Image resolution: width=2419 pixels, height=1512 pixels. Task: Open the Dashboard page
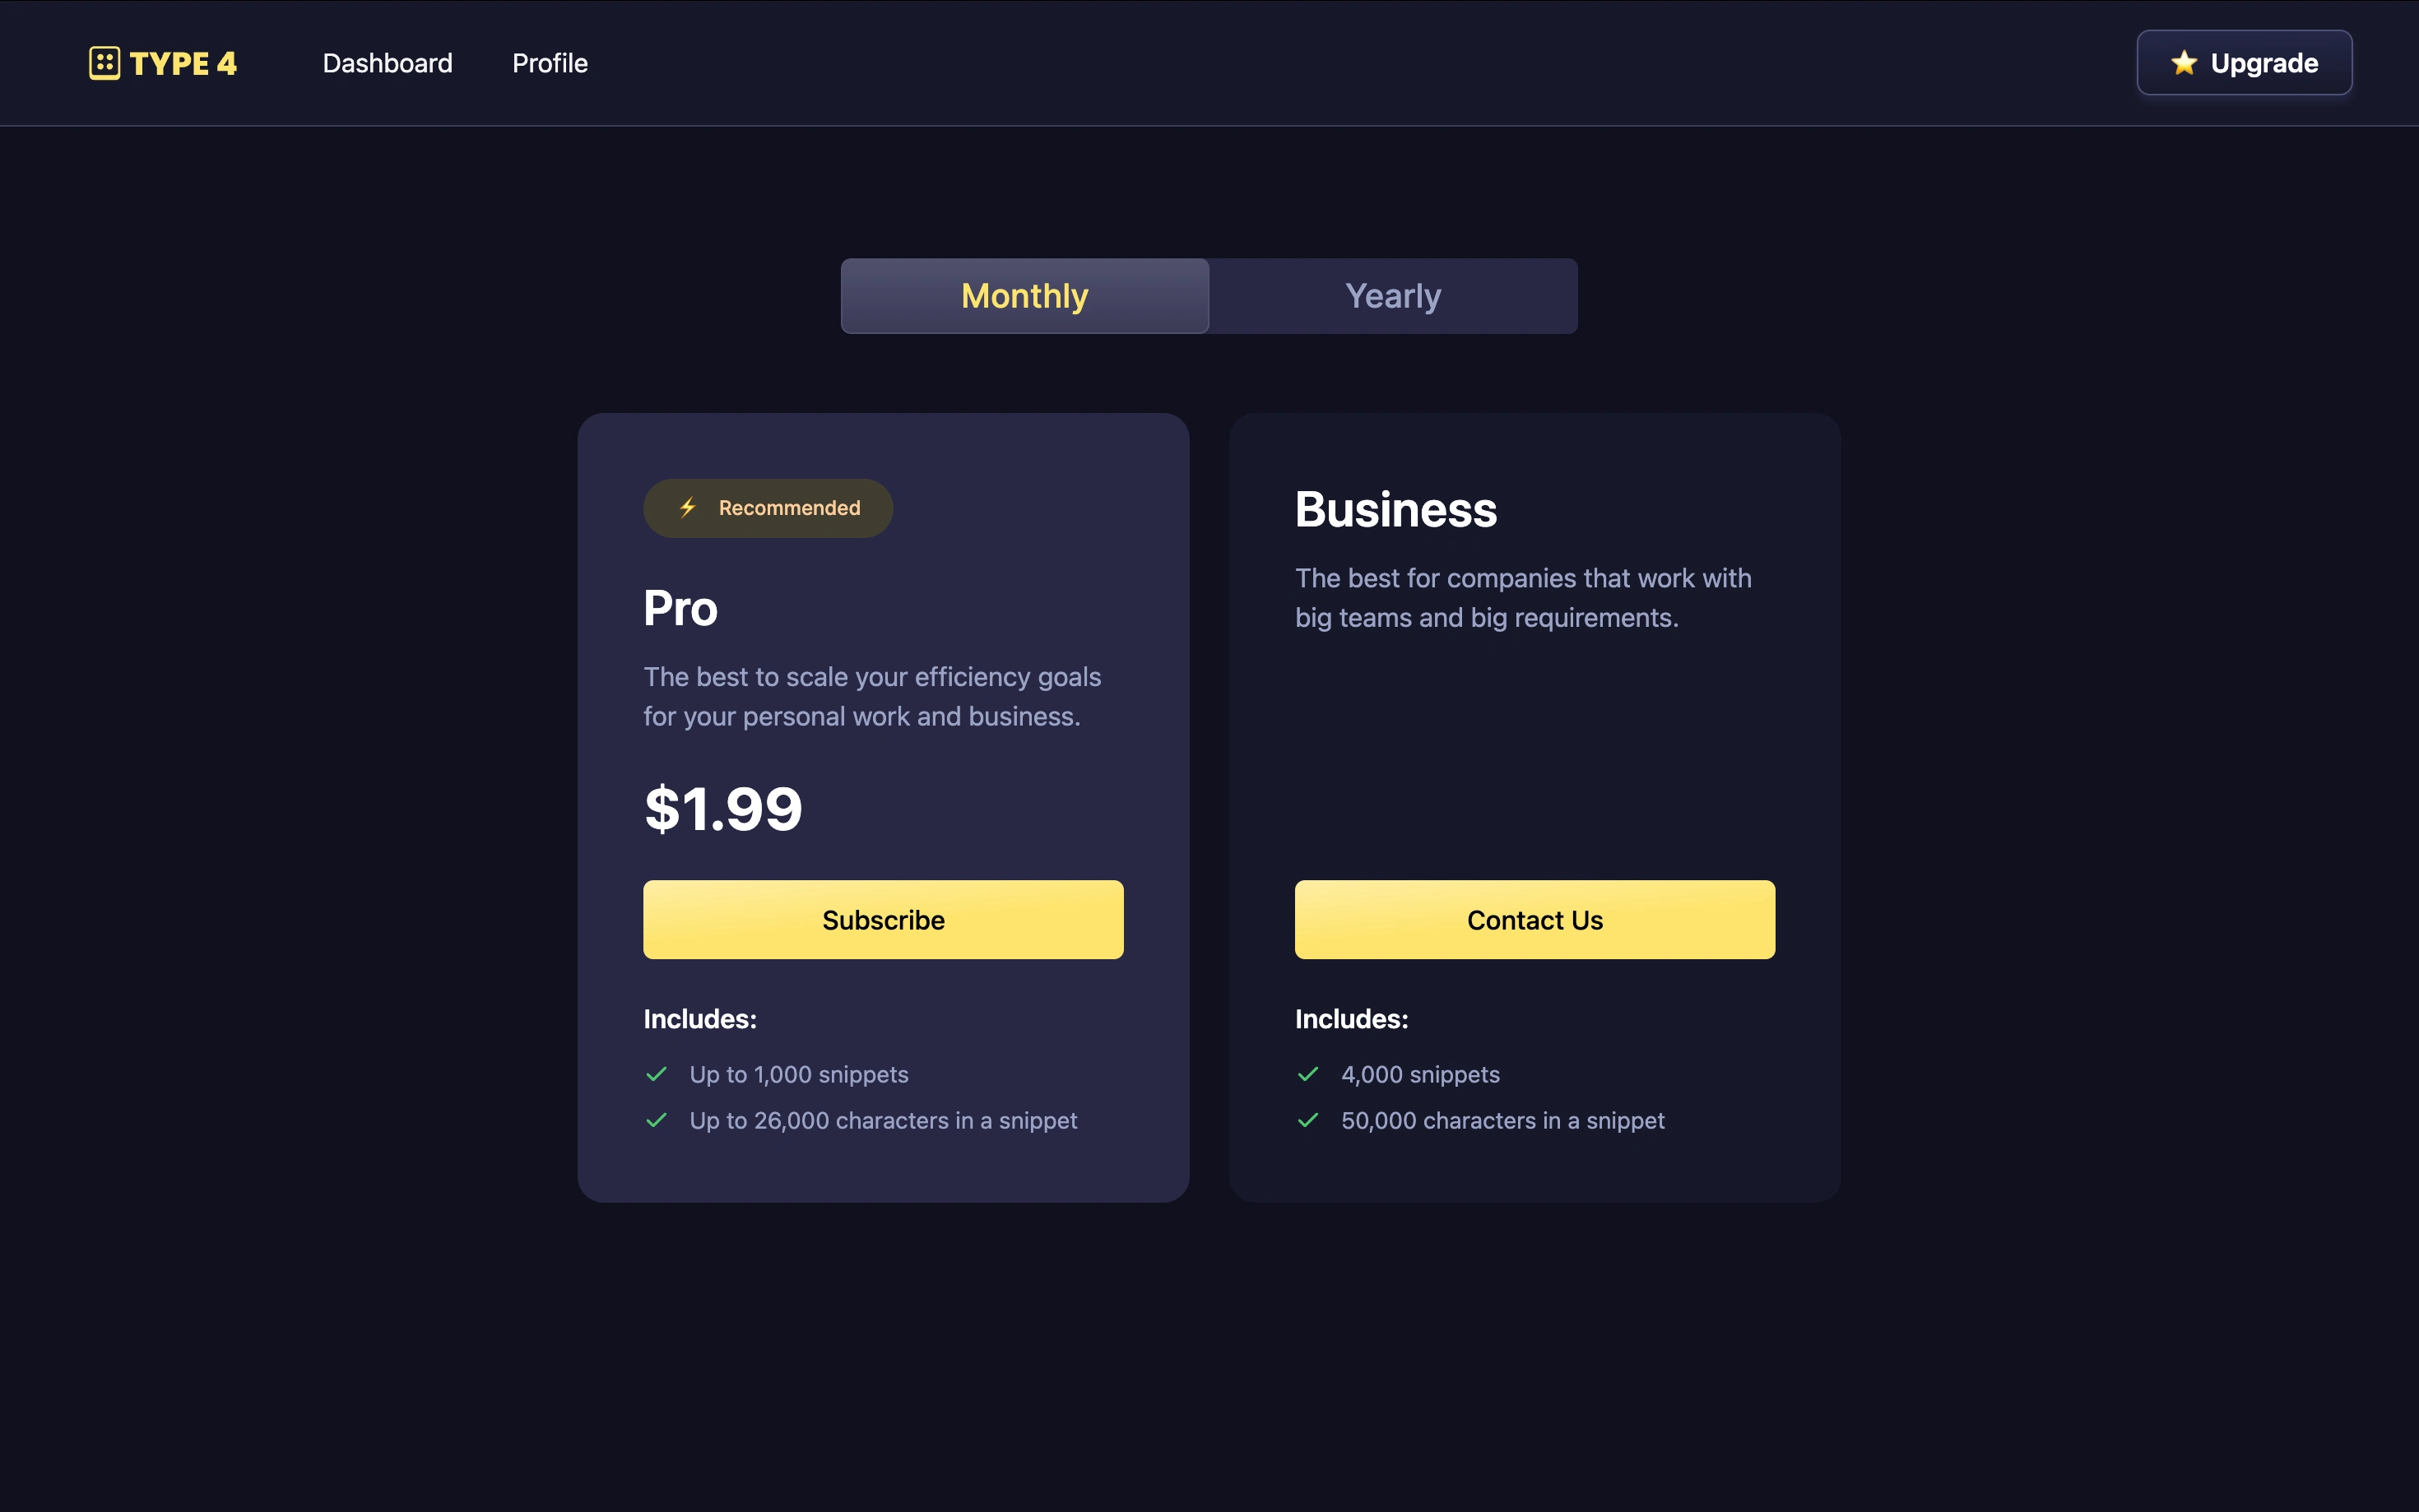(387, 63)
